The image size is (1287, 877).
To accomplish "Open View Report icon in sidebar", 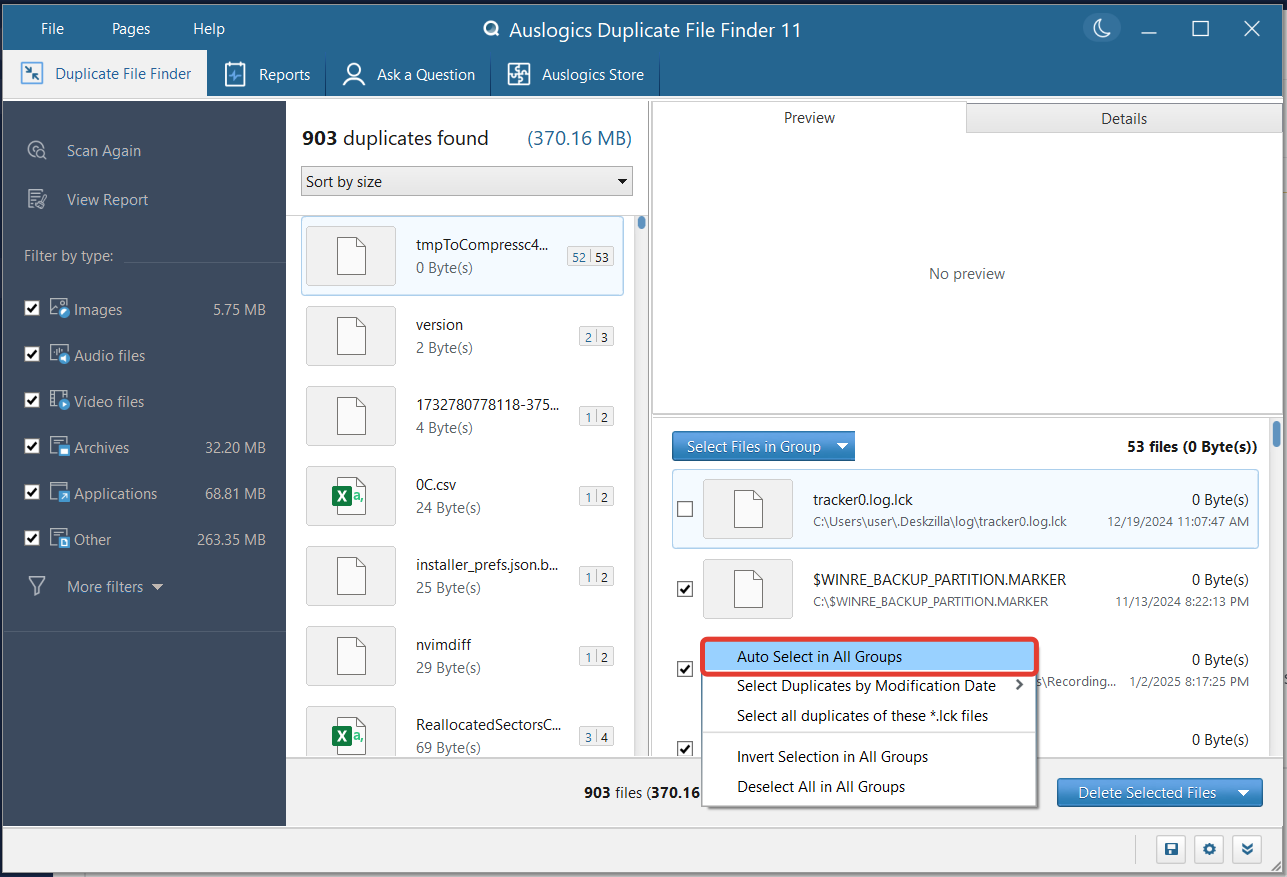I will (37, 199).
